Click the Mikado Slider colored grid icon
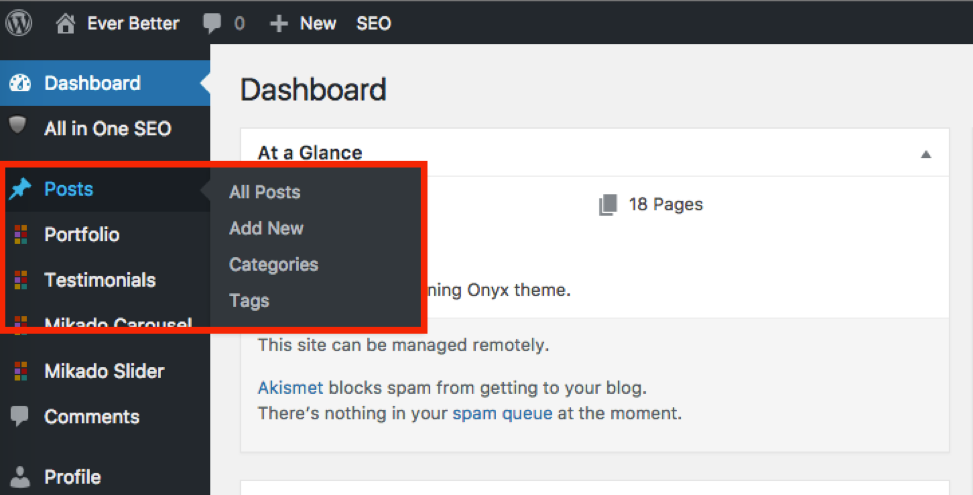973x495 pixels. (x=20, y=371)
